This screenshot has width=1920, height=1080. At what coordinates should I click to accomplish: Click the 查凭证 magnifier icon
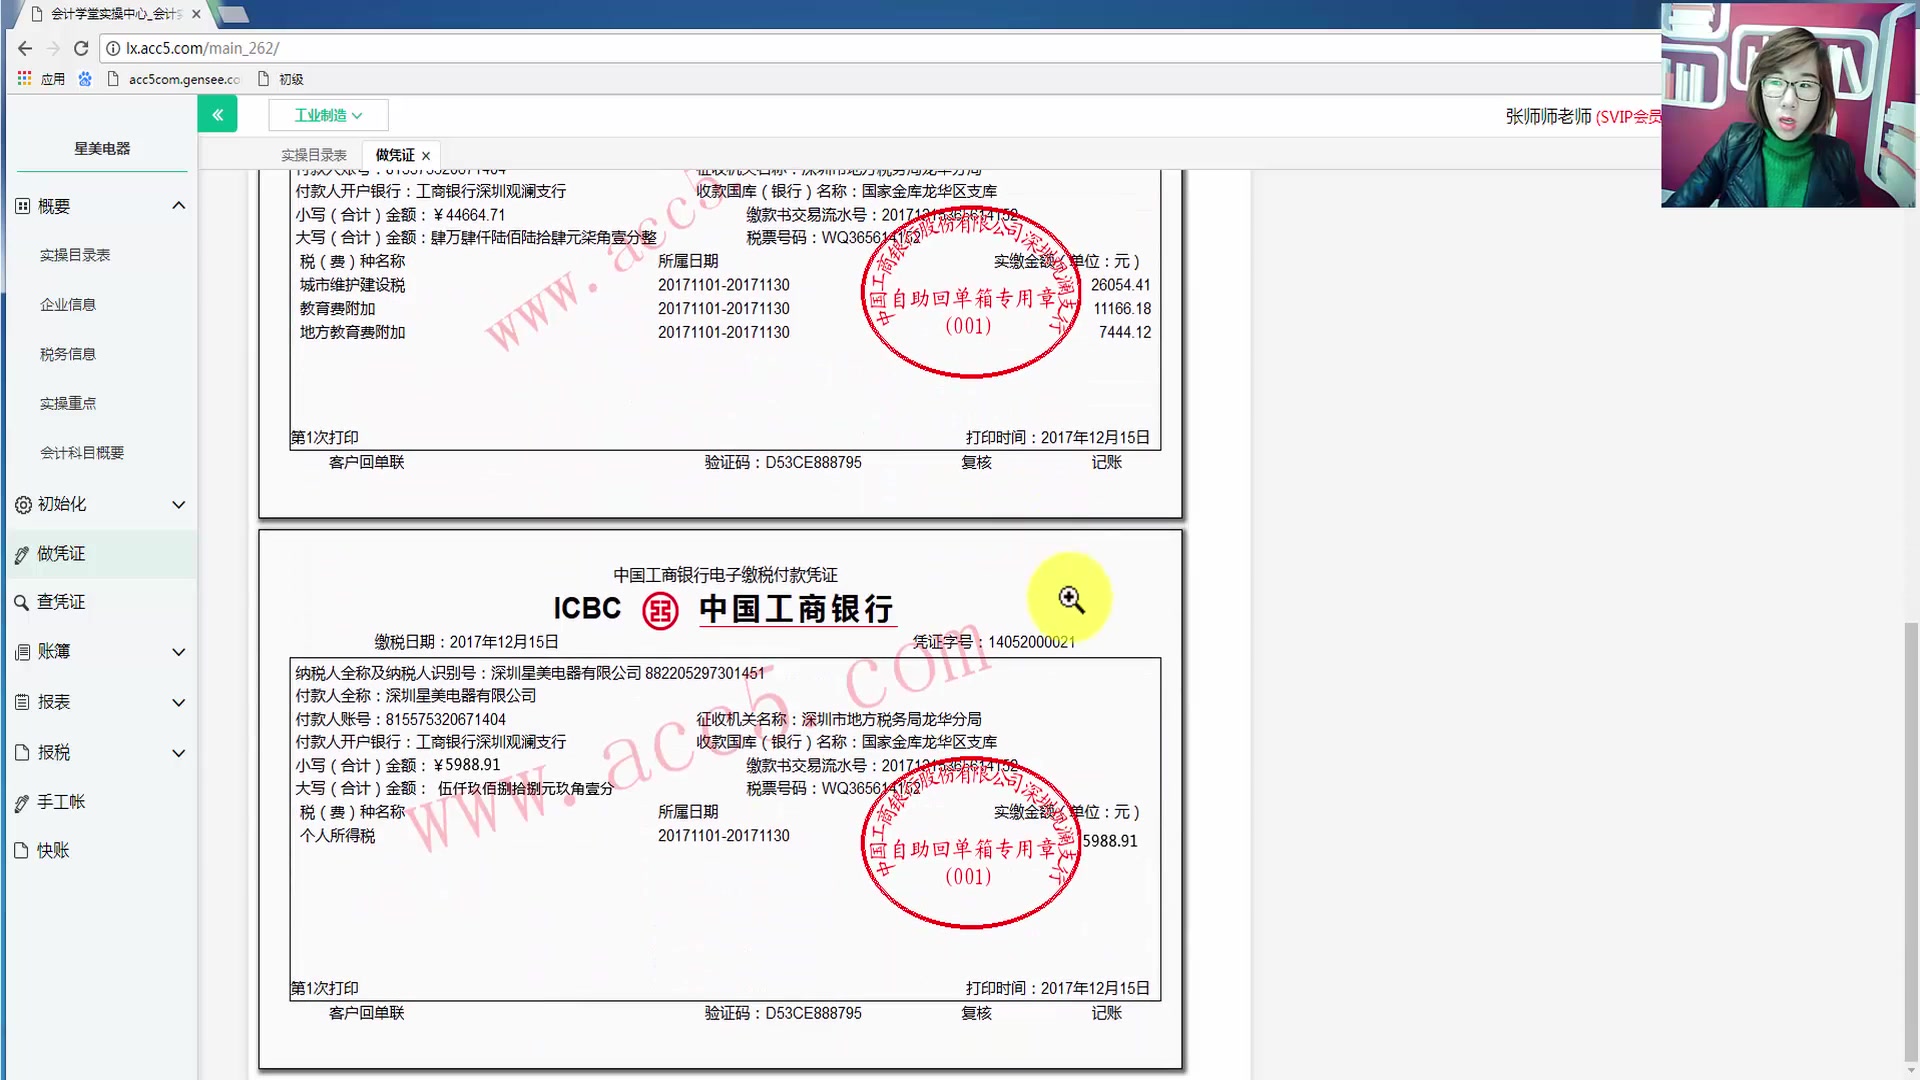[x=22, y=603]
